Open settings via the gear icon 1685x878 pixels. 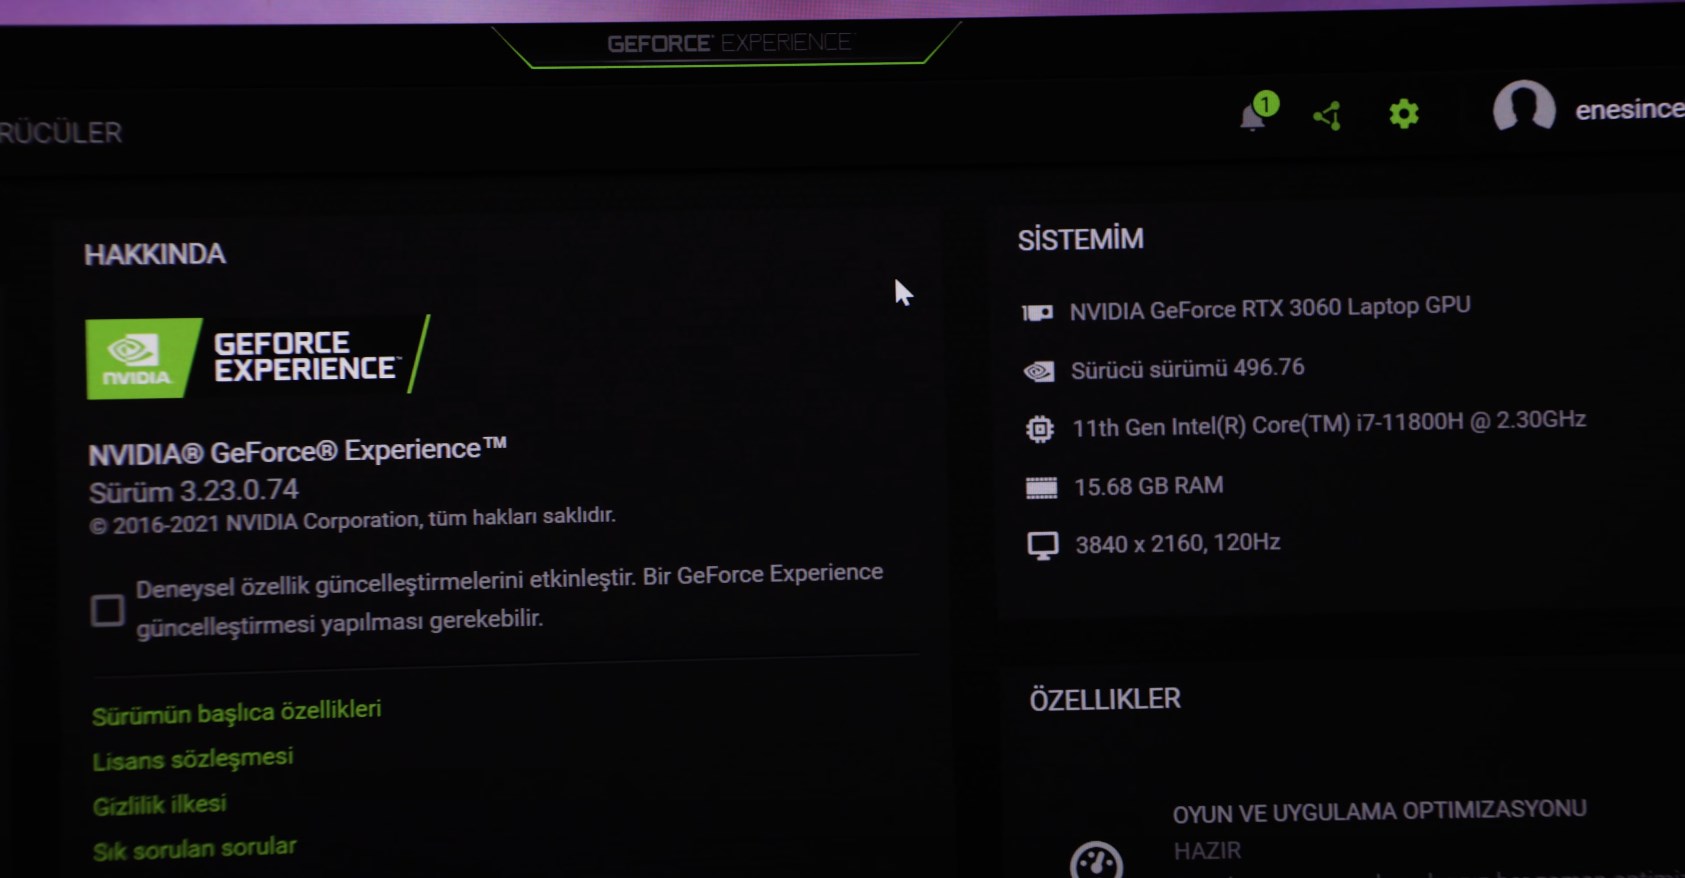click(x=1404, y=114)
